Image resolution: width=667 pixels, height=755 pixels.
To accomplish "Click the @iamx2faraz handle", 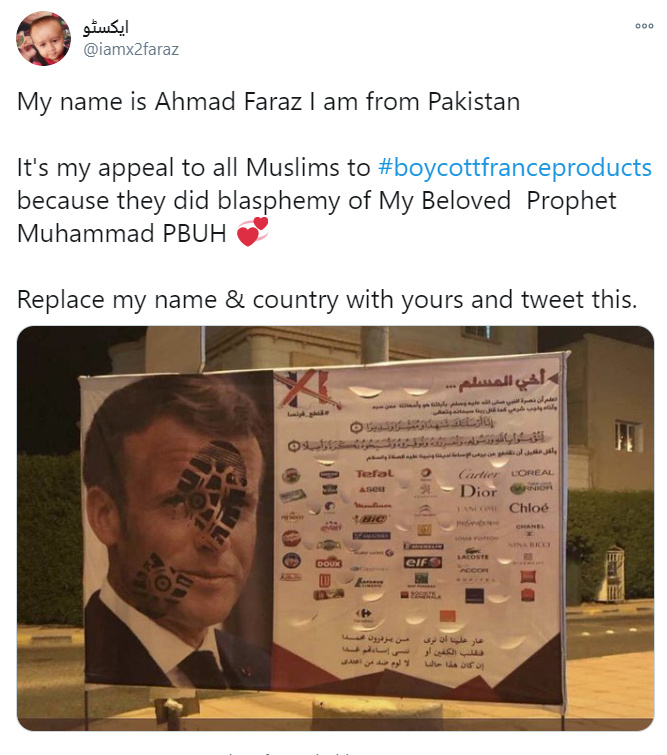I will (131, 49).
